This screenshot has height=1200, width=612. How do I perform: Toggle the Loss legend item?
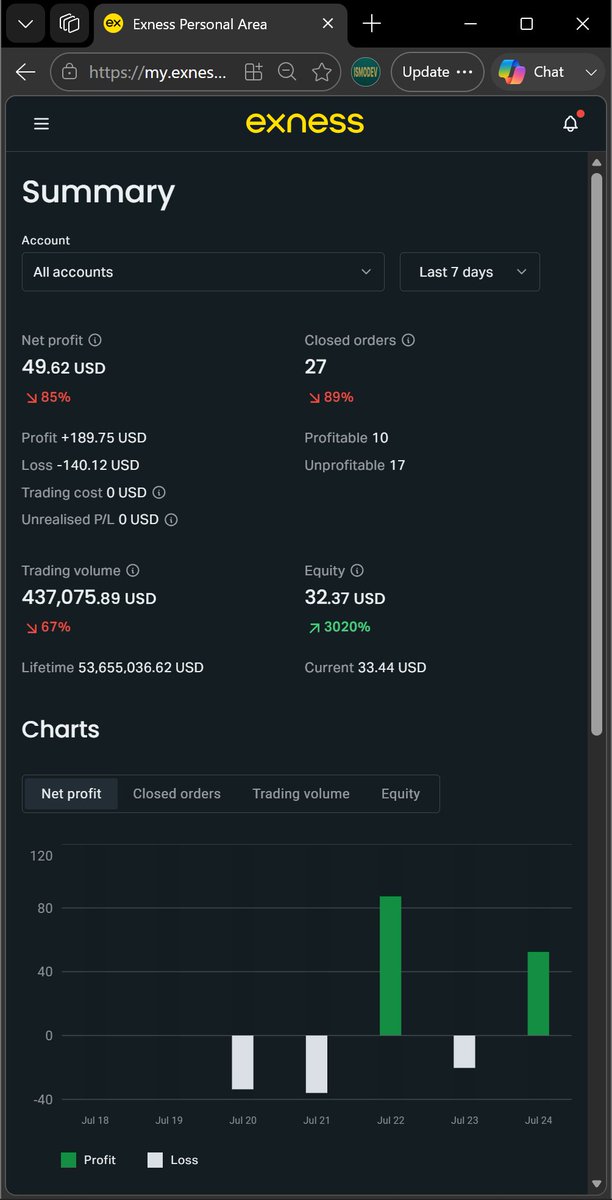(x=173, y=1160)
